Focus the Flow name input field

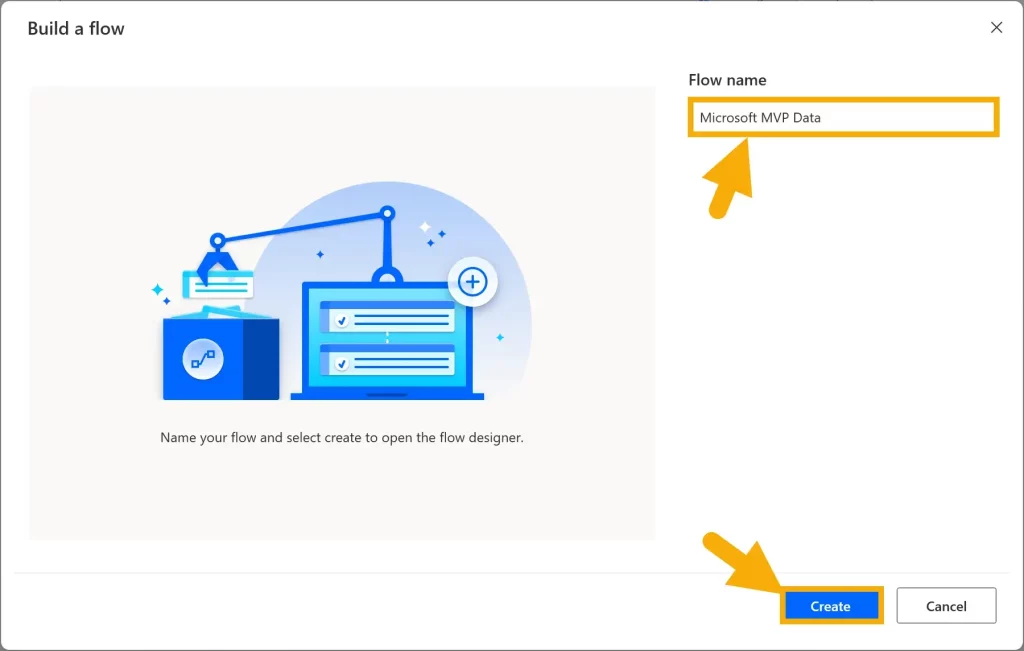tap(843, 118)
